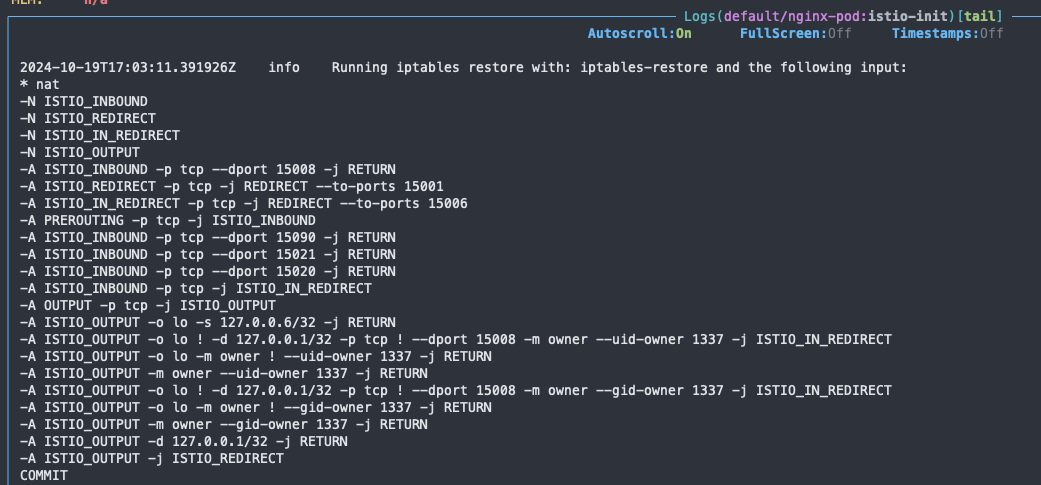Click the --dport 15021 RETURN rule
This screenshot has width=1041, height=485.
208,254
